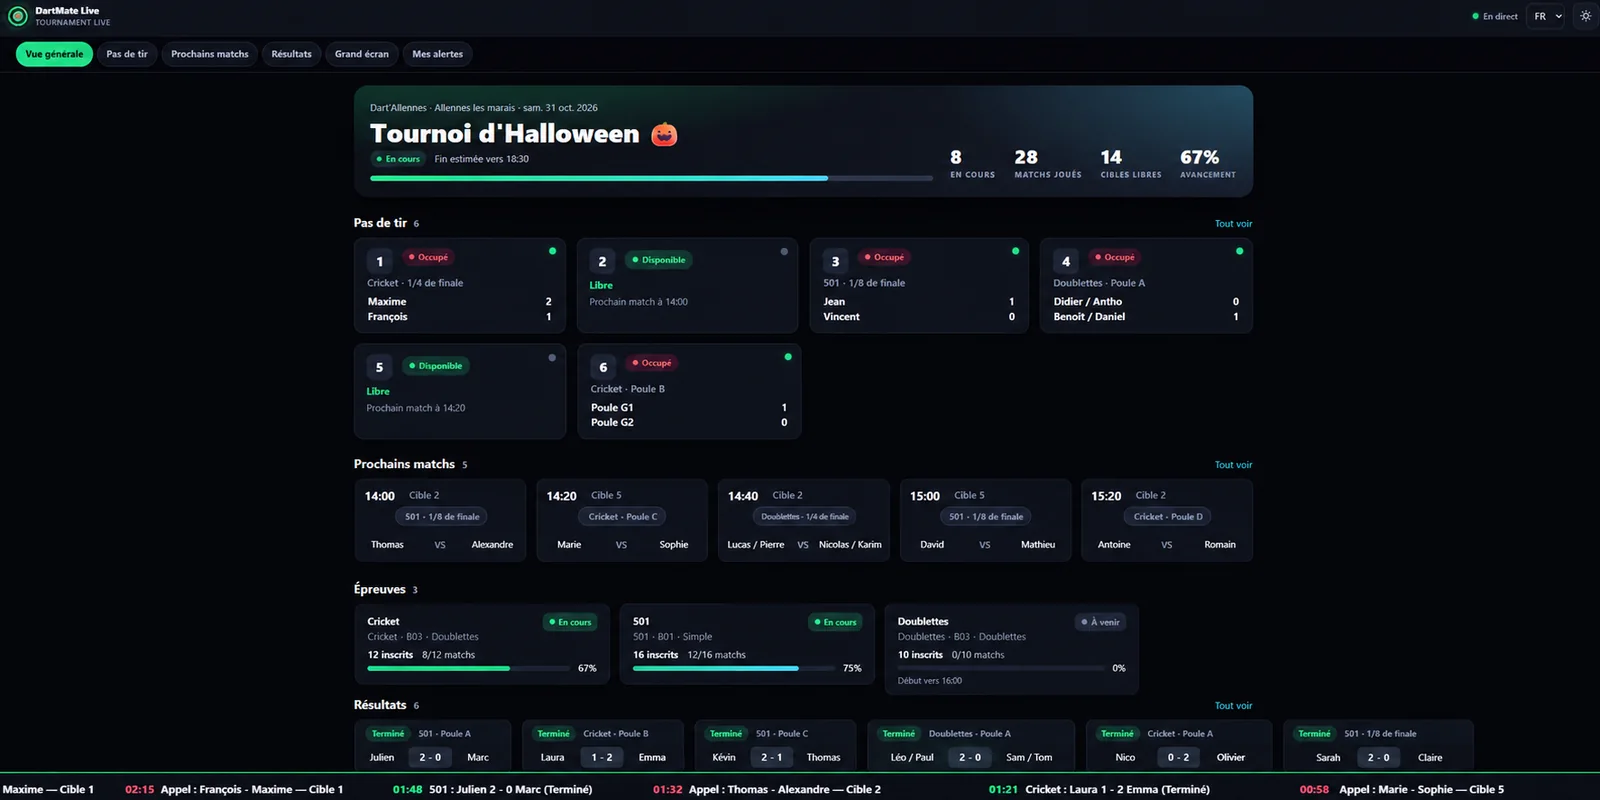Screen dimensions: 1600x800
Task: Click Tout voir link for Pas de tir
Action: click(1233, 224)
